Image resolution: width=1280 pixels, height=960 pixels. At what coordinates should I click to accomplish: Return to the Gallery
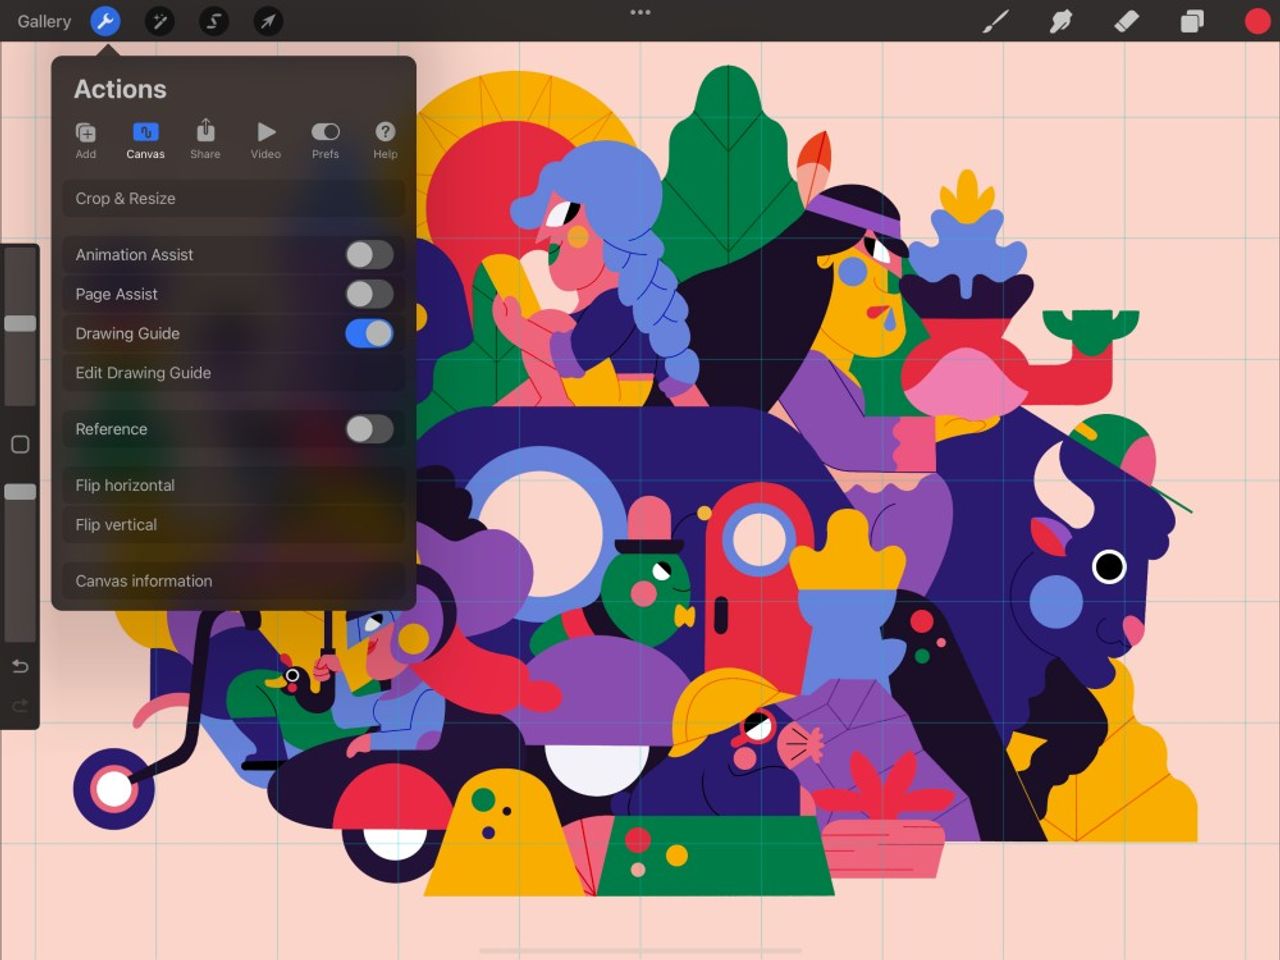tap(43, 20)
